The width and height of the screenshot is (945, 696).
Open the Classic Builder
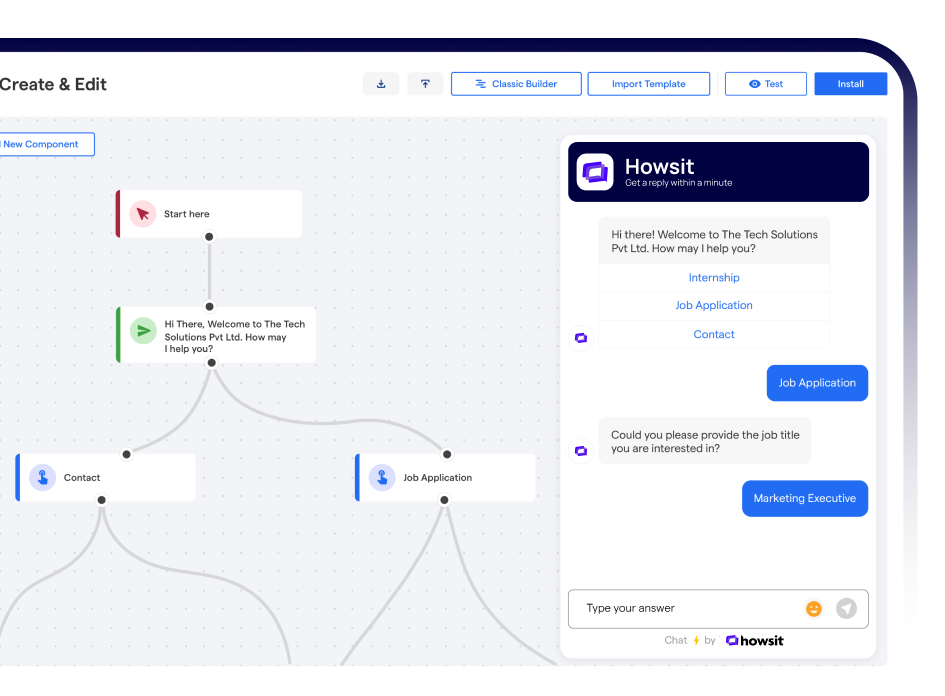[x=516, y=84]
